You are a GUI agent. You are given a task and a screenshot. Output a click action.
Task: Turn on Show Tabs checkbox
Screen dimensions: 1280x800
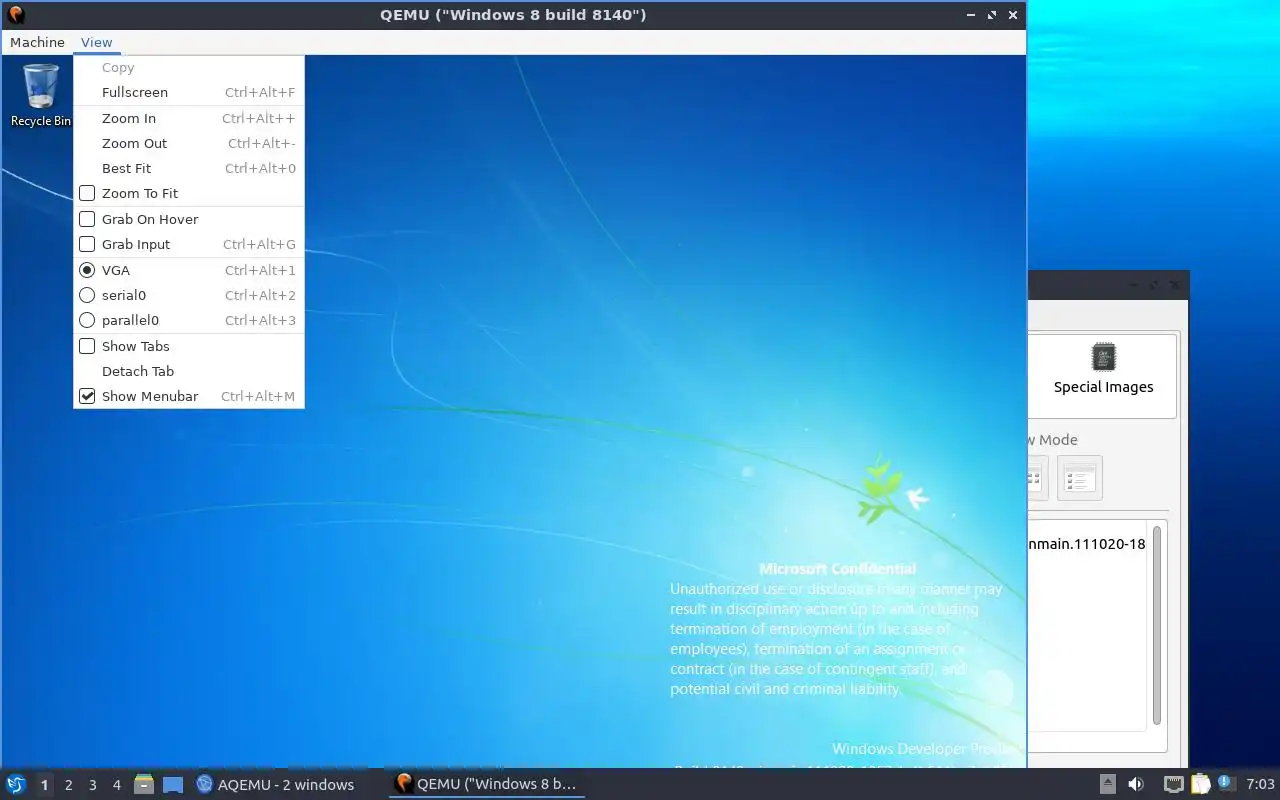point(87,346)
